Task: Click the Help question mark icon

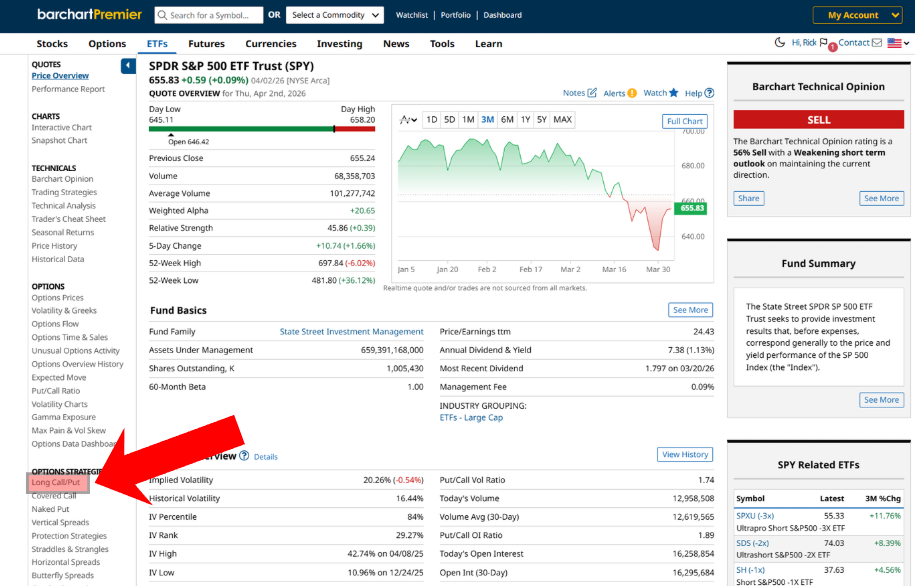Action: [709, 93]
